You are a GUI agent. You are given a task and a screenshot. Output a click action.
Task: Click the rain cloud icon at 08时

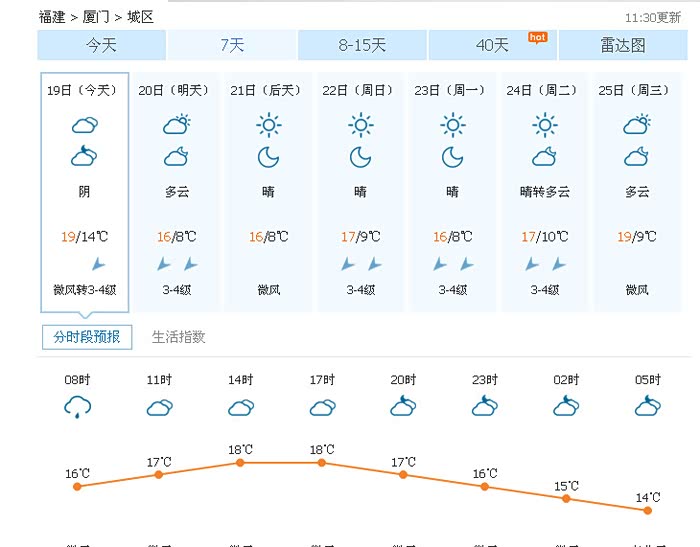coord(77,406)
